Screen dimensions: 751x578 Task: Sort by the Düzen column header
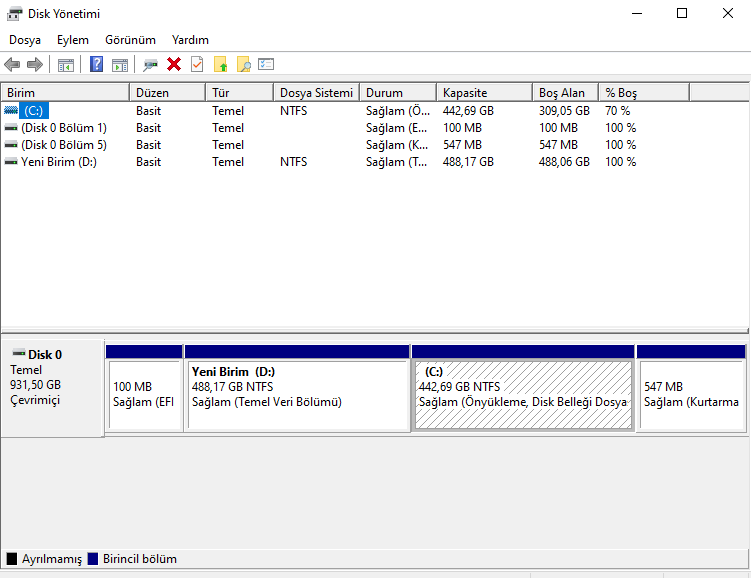click(x=168, y=92)
